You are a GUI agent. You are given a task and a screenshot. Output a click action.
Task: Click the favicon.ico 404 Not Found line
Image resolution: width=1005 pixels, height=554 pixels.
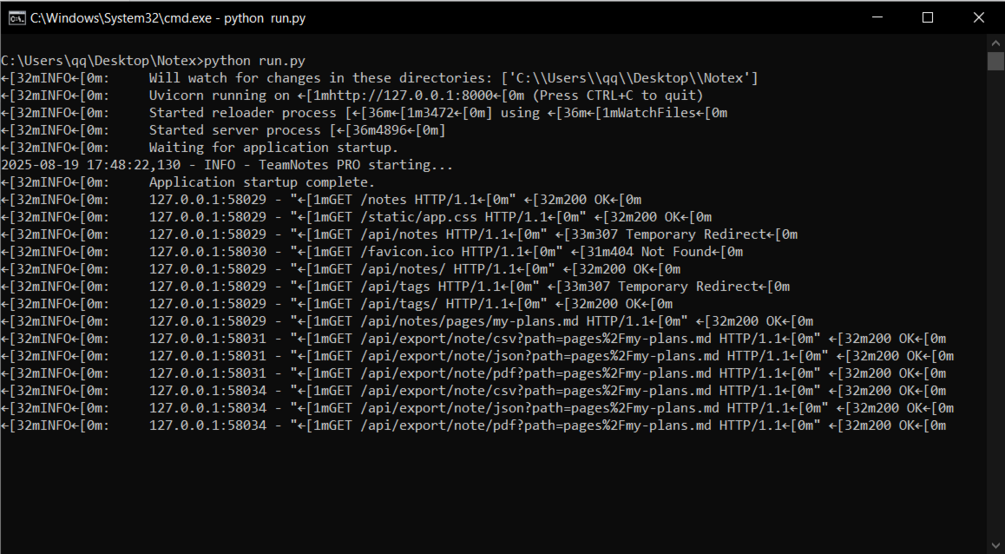coord(372,251)
